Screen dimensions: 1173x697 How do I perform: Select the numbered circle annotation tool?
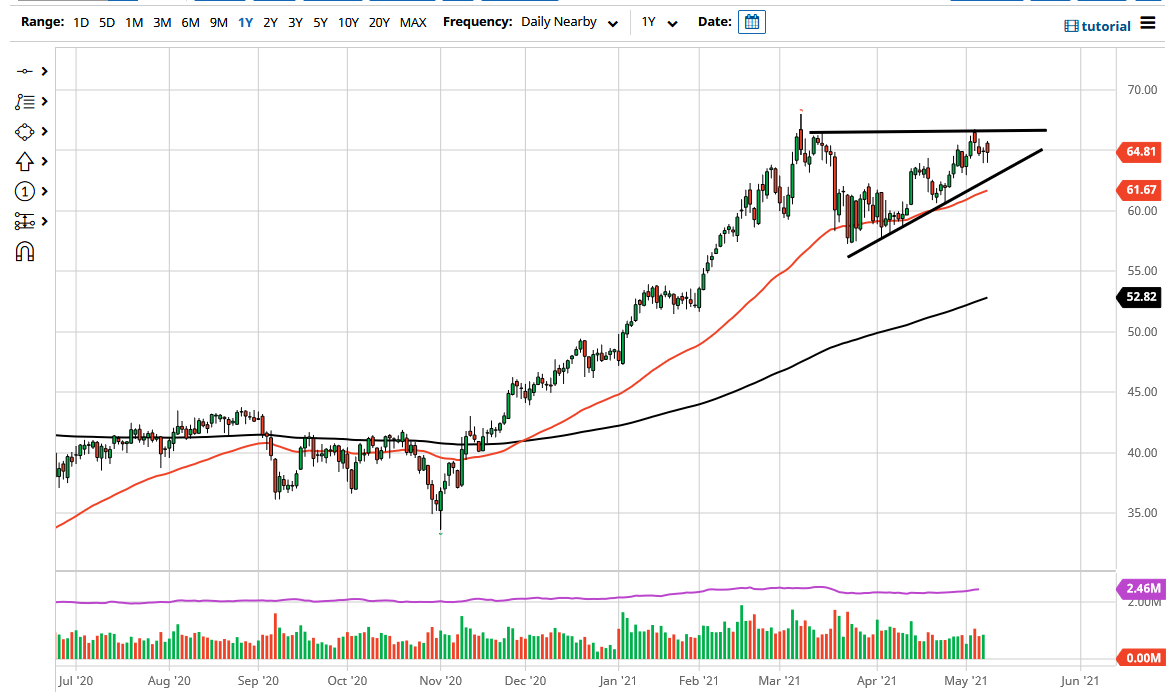(x=22, y=191)
